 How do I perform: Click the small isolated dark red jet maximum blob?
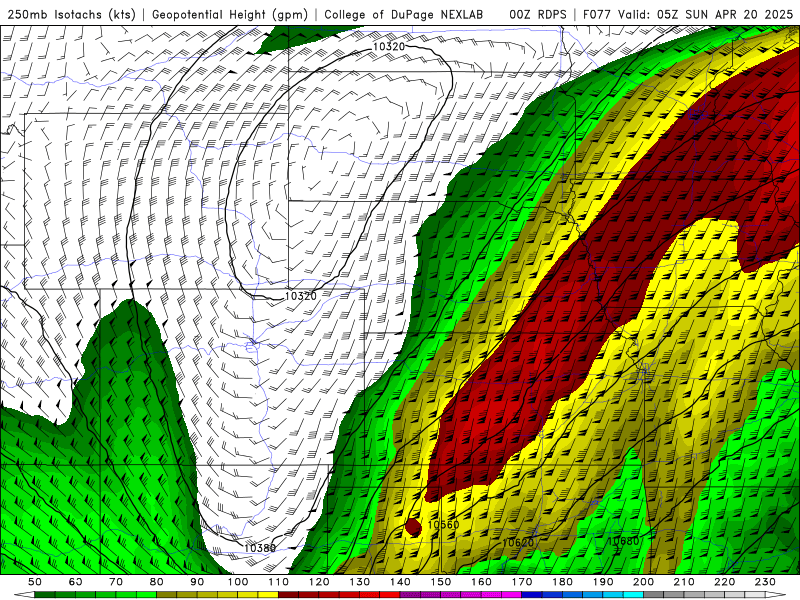click(x=413, y=527)
